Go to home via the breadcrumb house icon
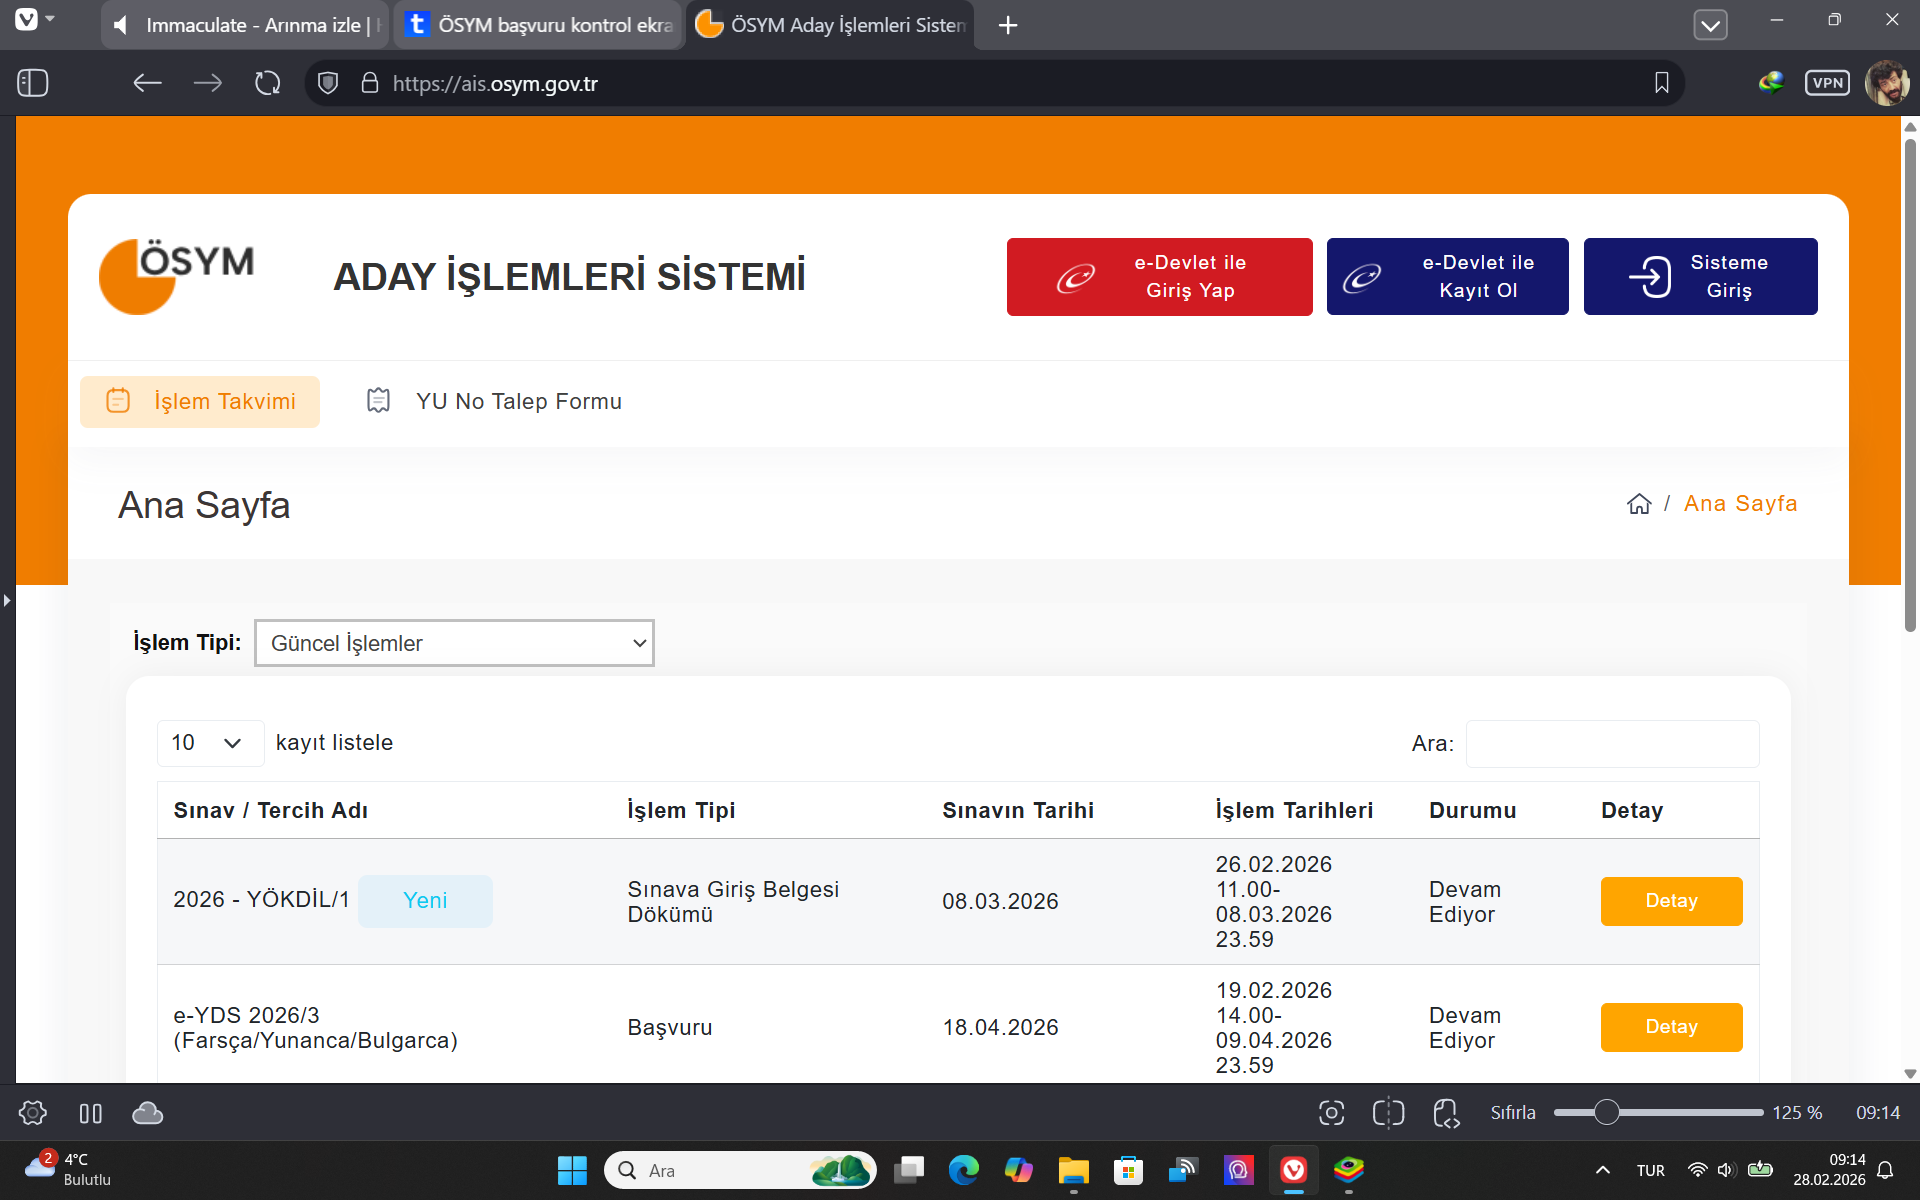This screenshot has height=1200, width=1920. [1639, 504]
